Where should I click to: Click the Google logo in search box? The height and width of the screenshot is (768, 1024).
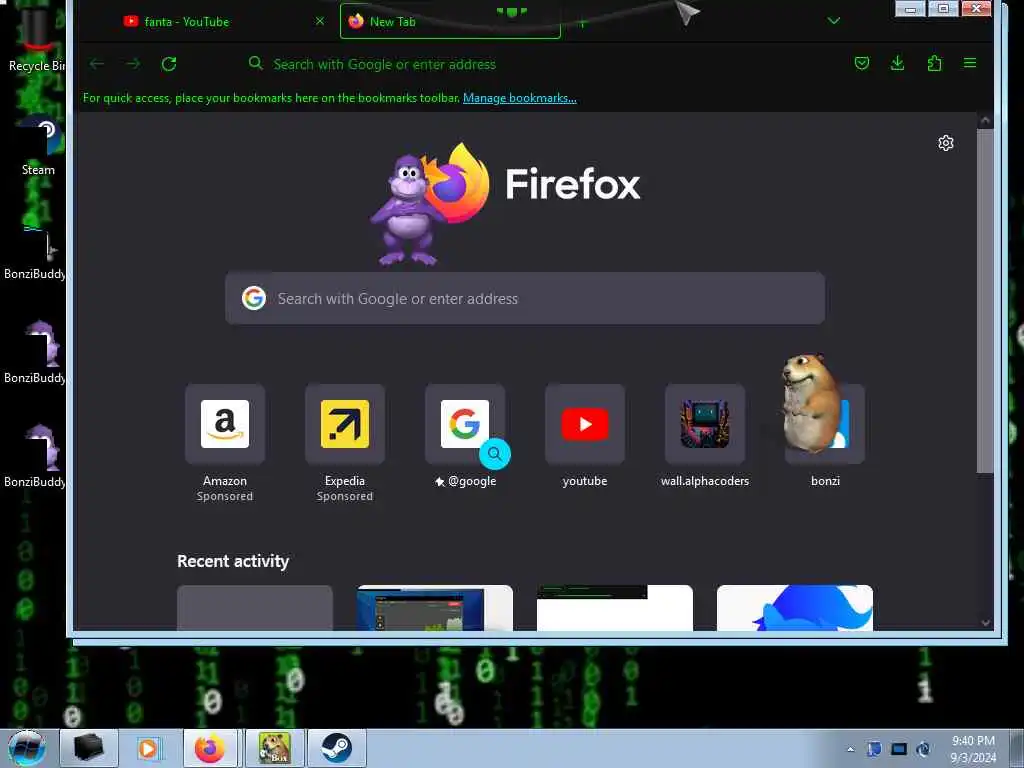click(x=254, y=298)
